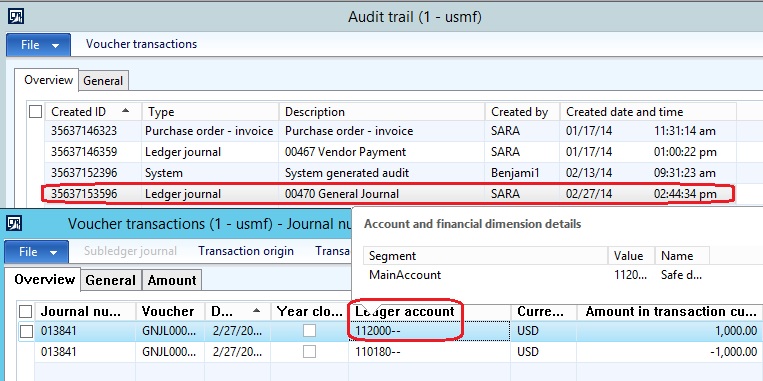Sort by the Date column header arrow
This screenshot has width=763, height=381.
tap(256, 310)
